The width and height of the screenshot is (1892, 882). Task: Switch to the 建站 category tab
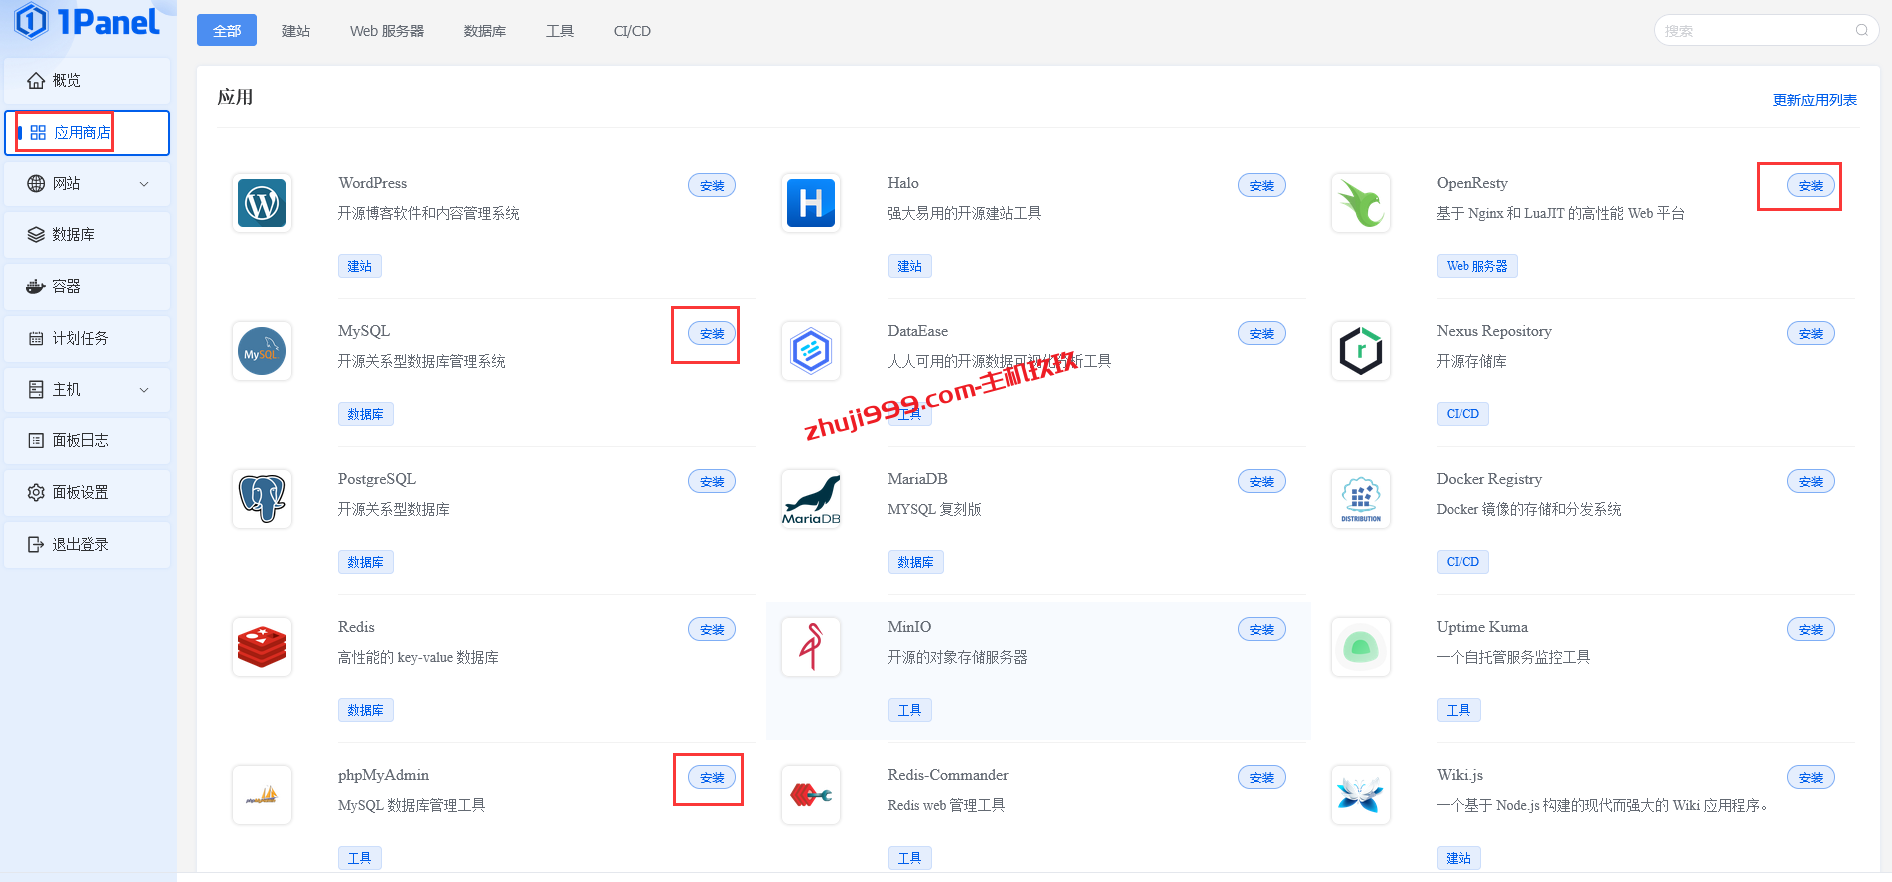pos(296,31)
